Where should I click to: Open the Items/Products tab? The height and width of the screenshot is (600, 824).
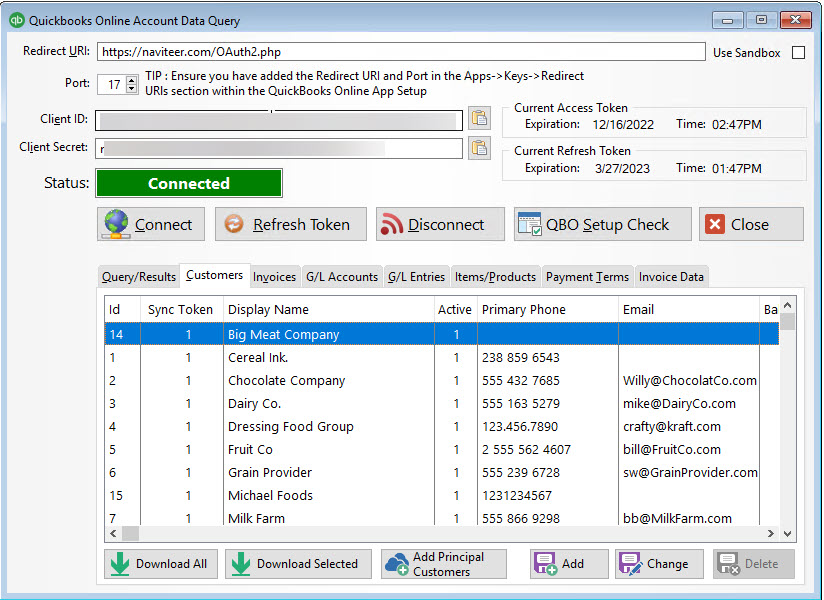(496, 277)
